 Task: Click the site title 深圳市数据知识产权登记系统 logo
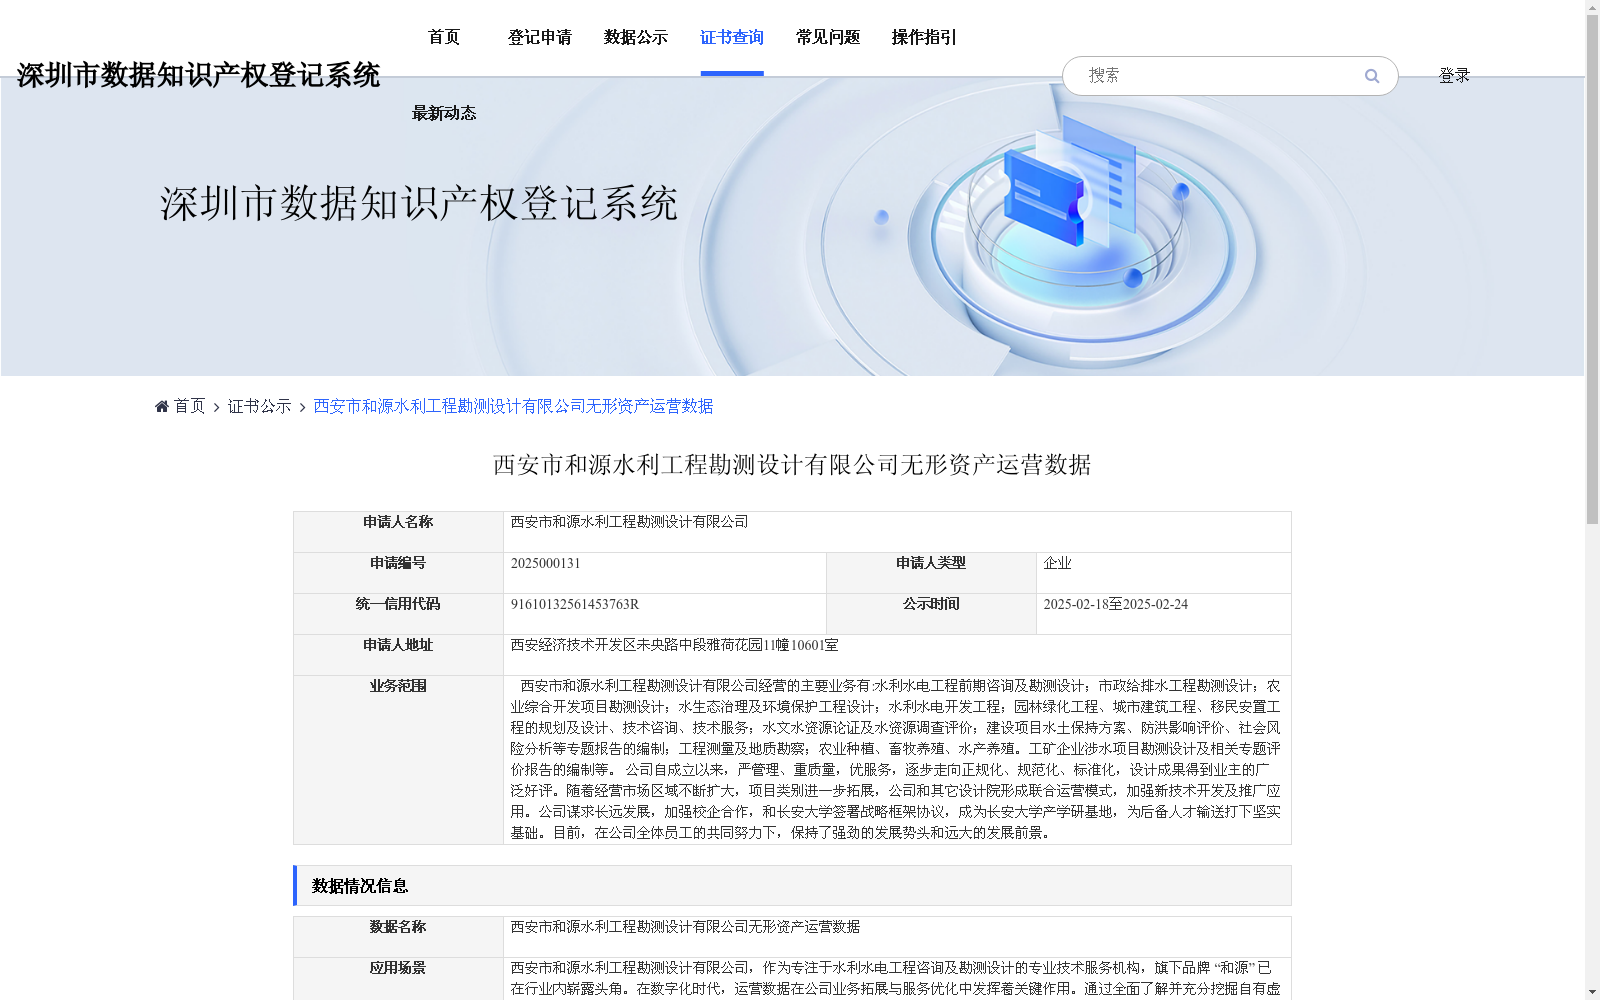[198, 75]
